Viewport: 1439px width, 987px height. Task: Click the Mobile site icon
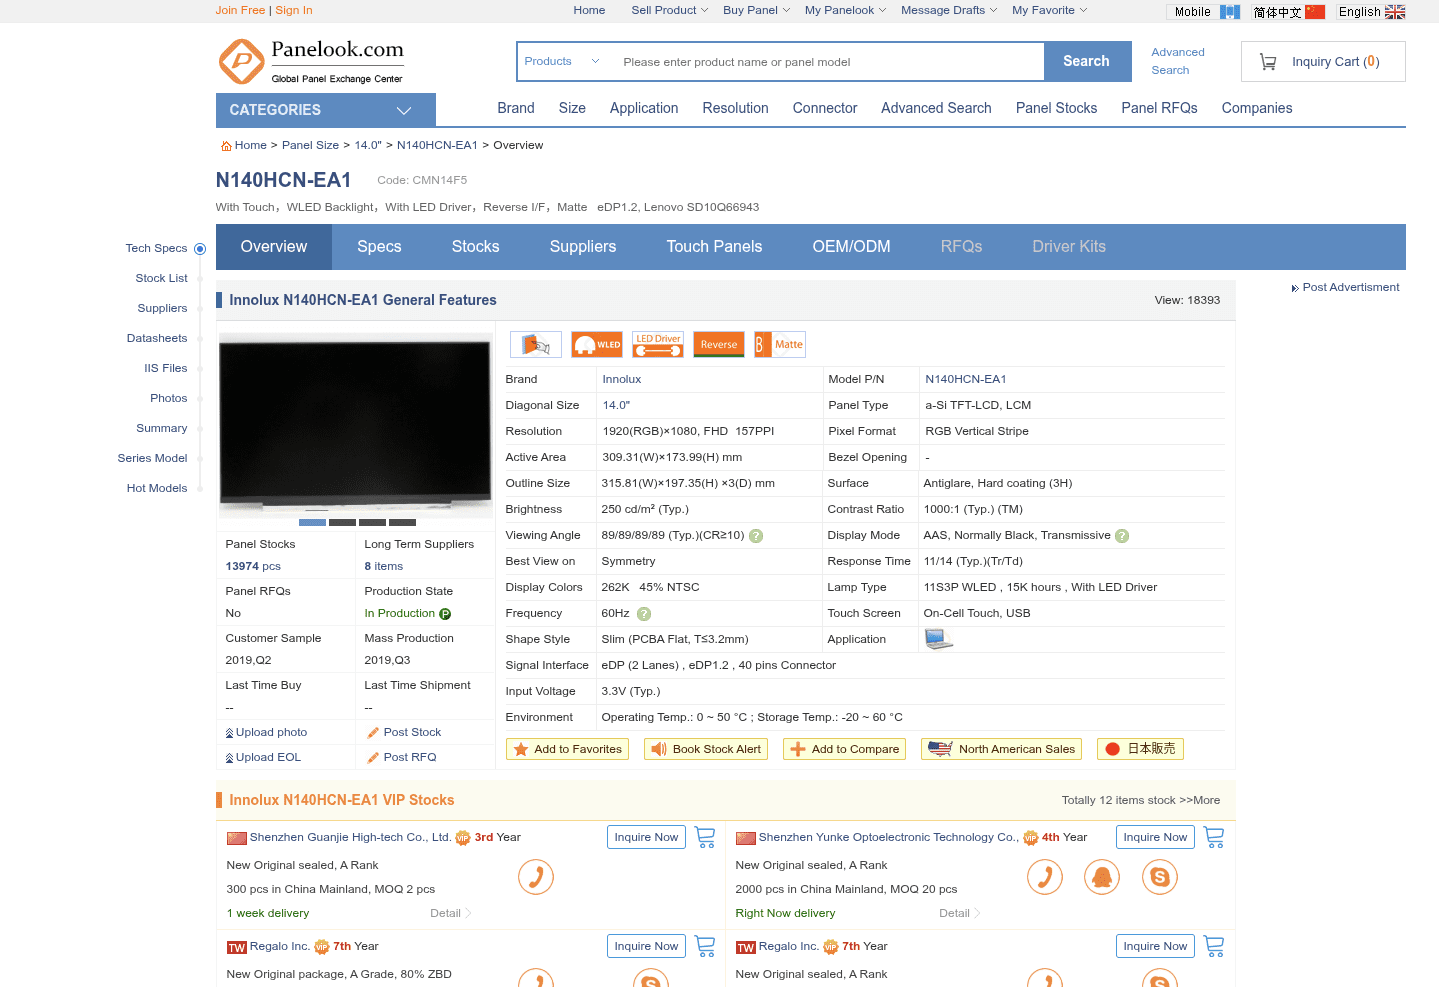point(1230,12)
